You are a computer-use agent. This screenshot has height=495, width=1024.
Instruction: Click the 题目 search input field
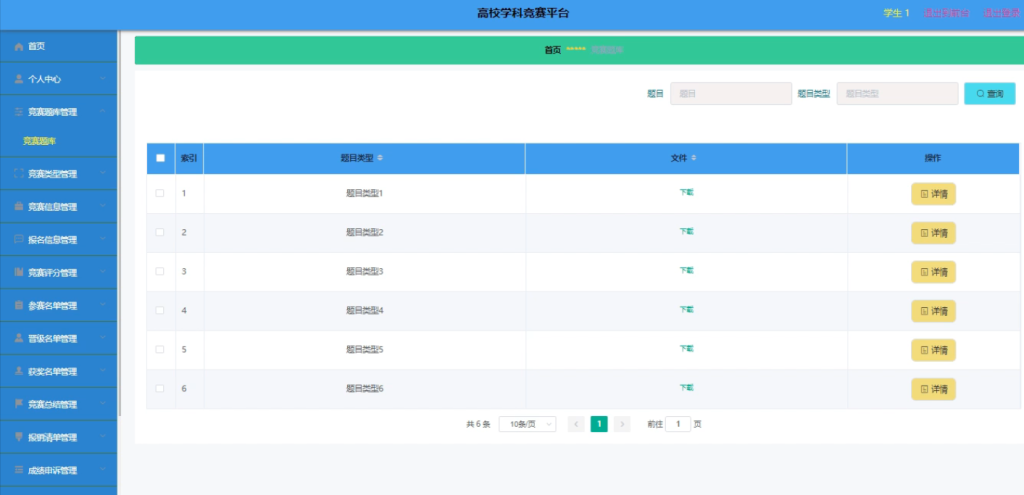pos(731,93)
